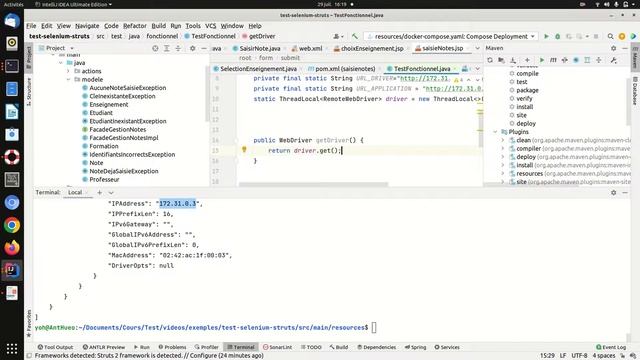The width and height of the screenshot is (640, 360).
Task: Open the Refactor menu
Action: point(135,26)
